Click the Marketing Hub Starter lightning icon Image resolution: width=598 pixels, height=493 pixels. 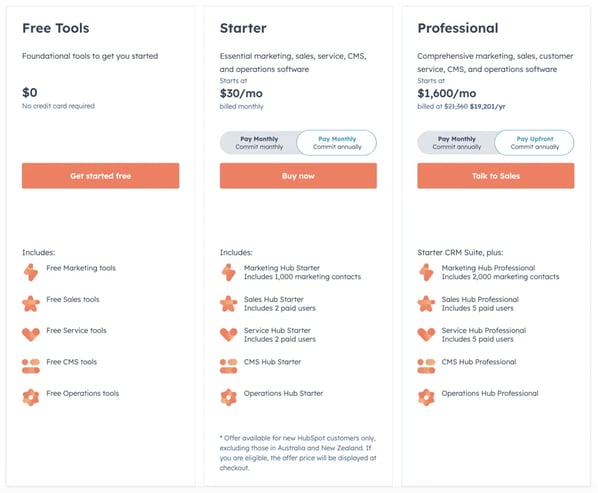(228, 272)
